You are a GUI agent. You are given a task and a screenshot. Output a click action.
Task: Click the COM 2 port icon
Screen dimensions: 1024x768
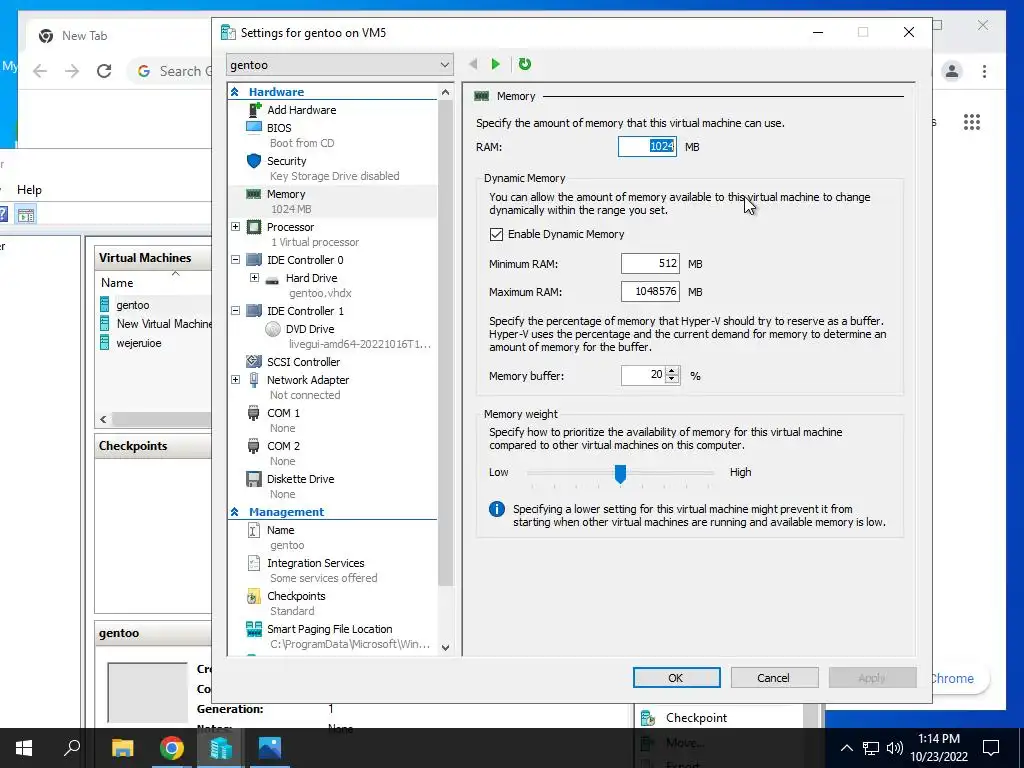[253, 446]
